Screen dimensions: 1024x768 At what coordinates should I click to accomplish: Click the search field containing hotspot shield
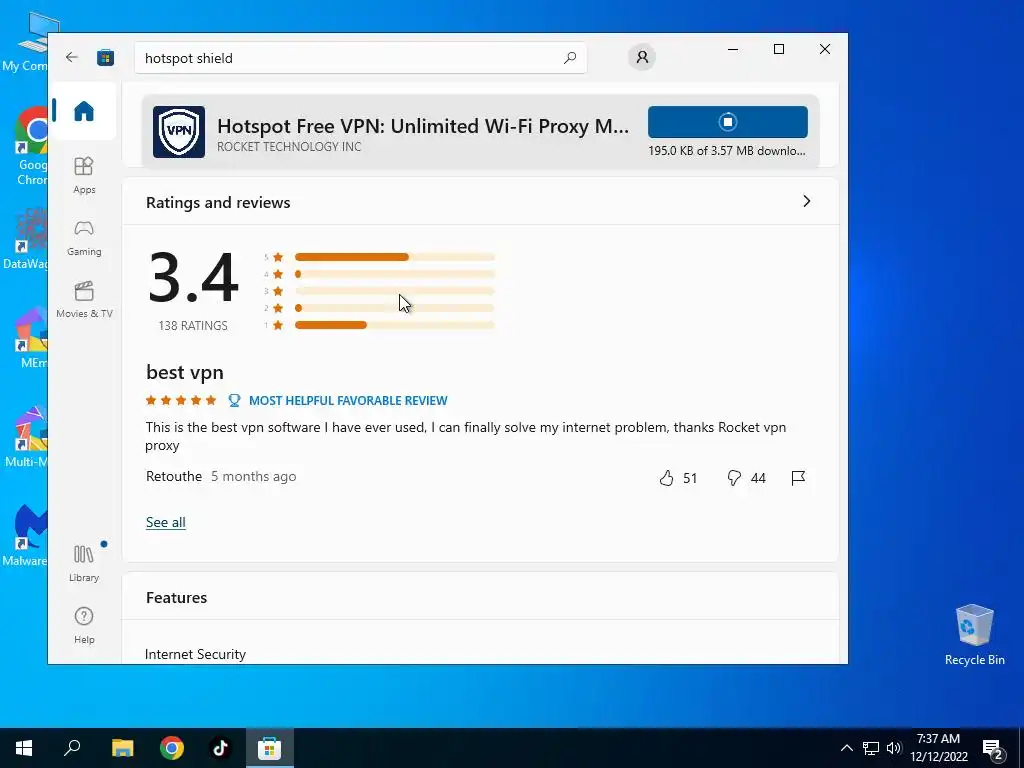point(360,58)
